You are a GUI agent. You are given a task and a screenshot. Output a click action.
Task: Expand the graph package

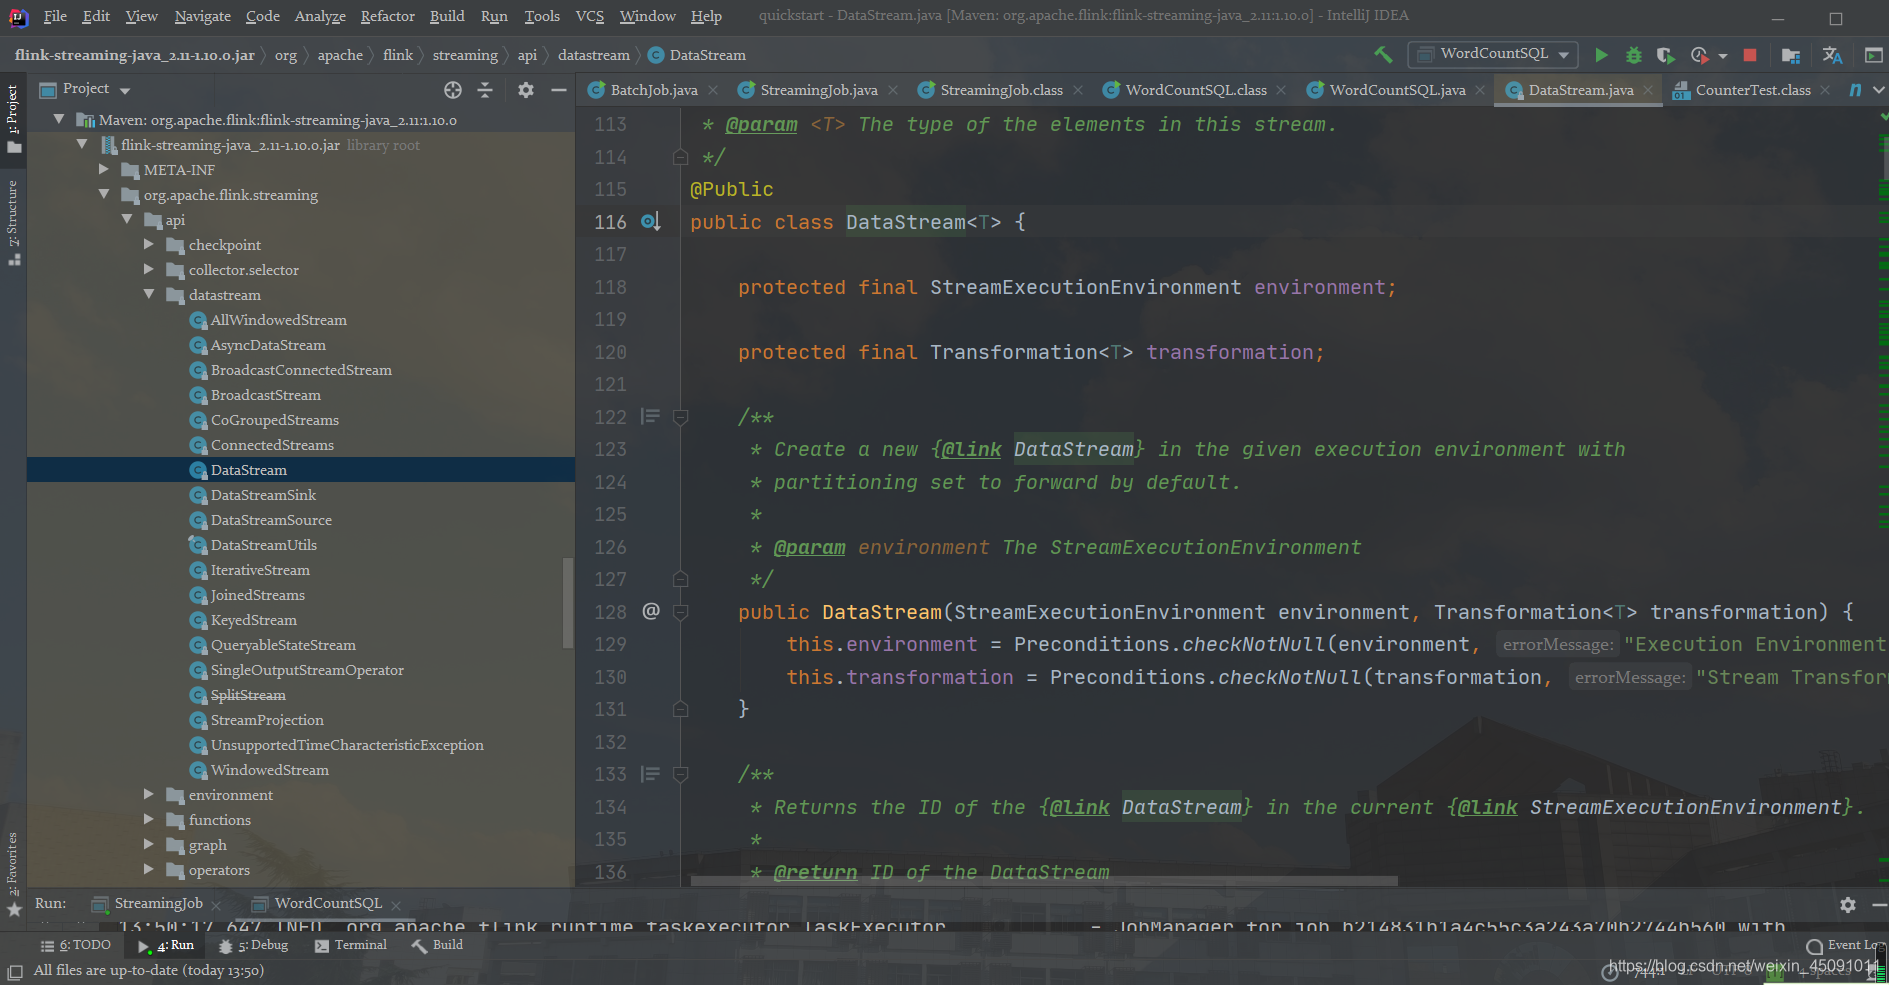coord(149,844)
